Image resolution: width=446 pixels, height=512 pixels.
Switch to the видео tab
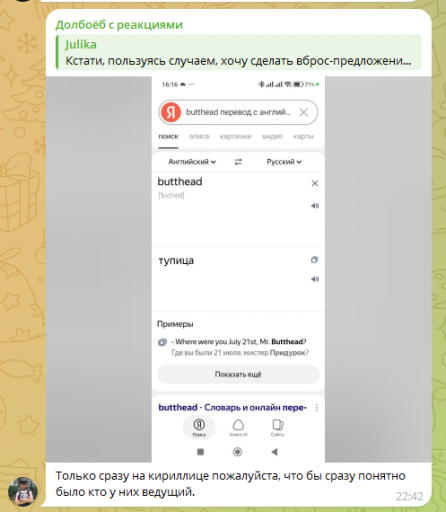coord(272,136)
